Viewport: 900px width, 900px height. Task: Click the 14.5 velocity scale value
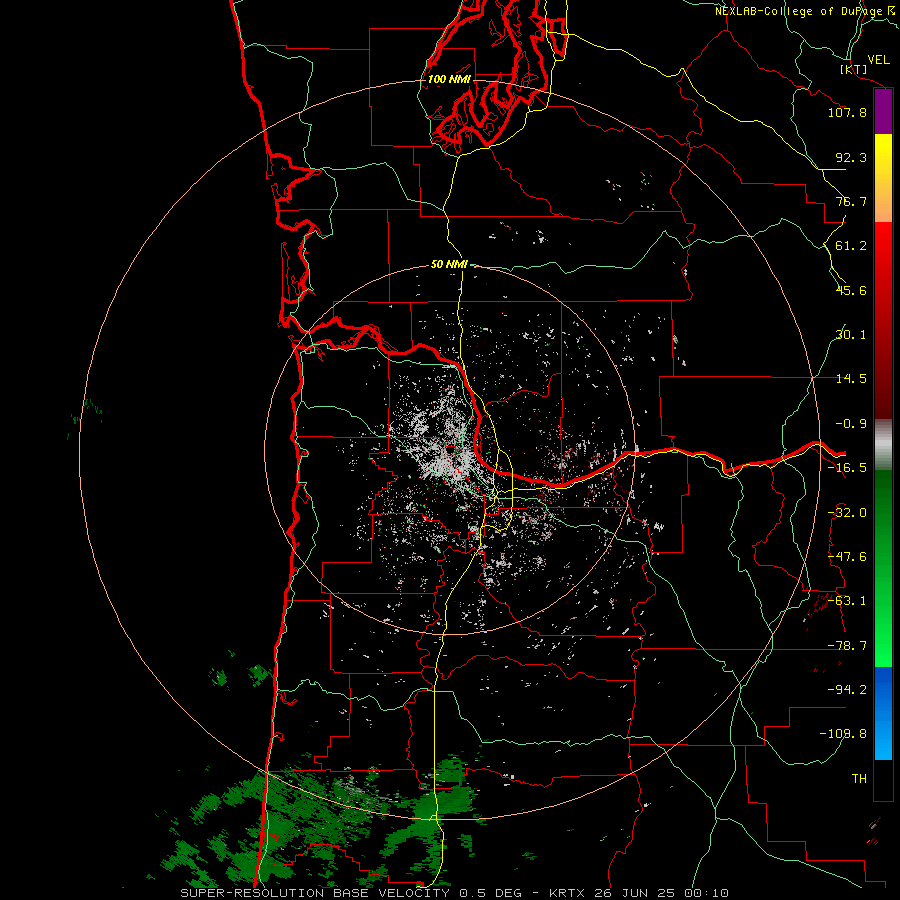[x=851, y=379]
